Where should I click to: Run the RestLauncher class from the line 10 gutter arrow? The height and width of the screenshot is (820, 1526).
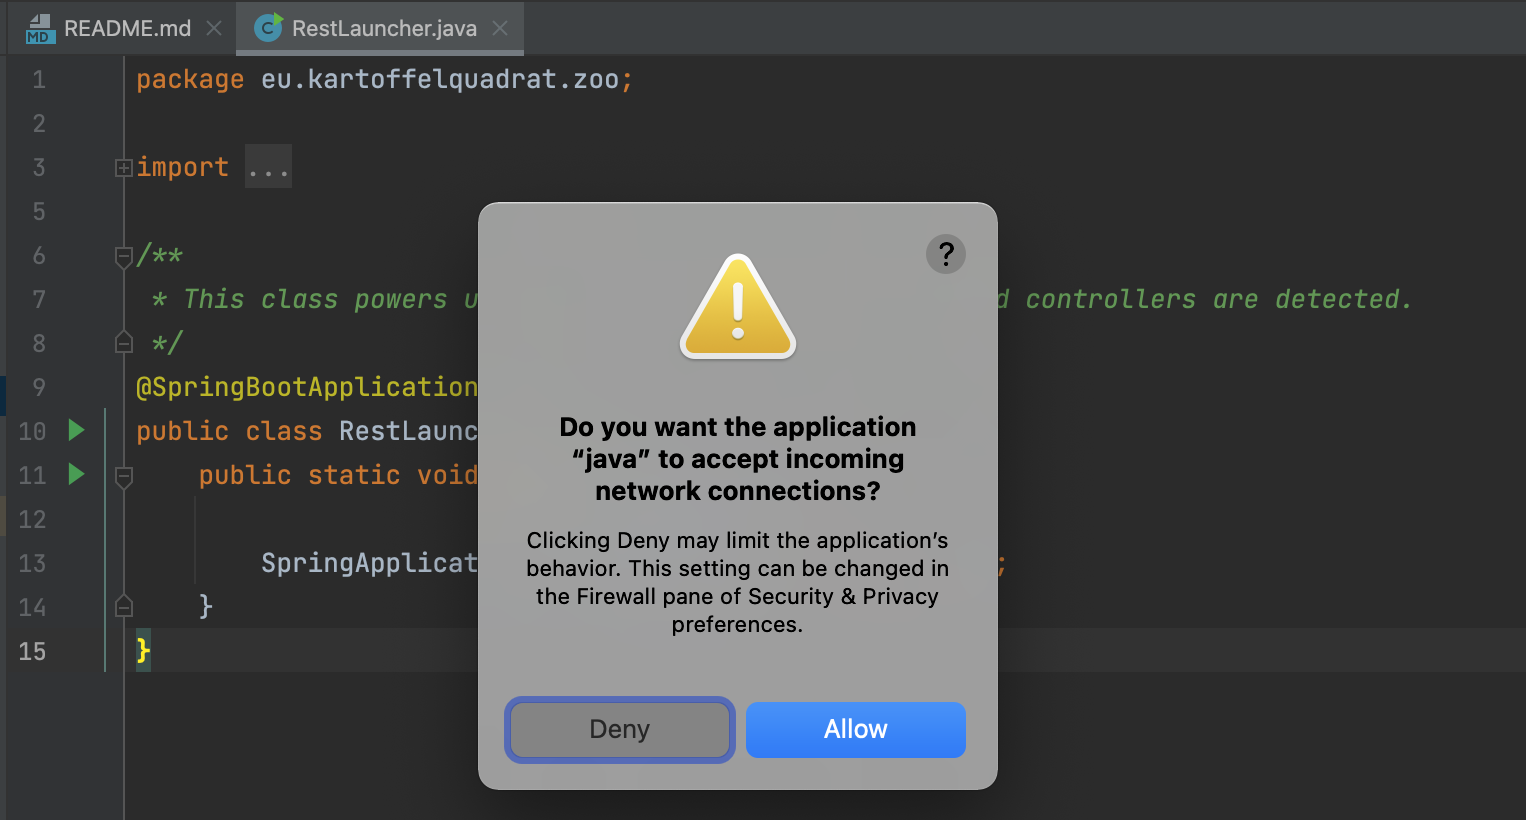[x=76, y=430]
